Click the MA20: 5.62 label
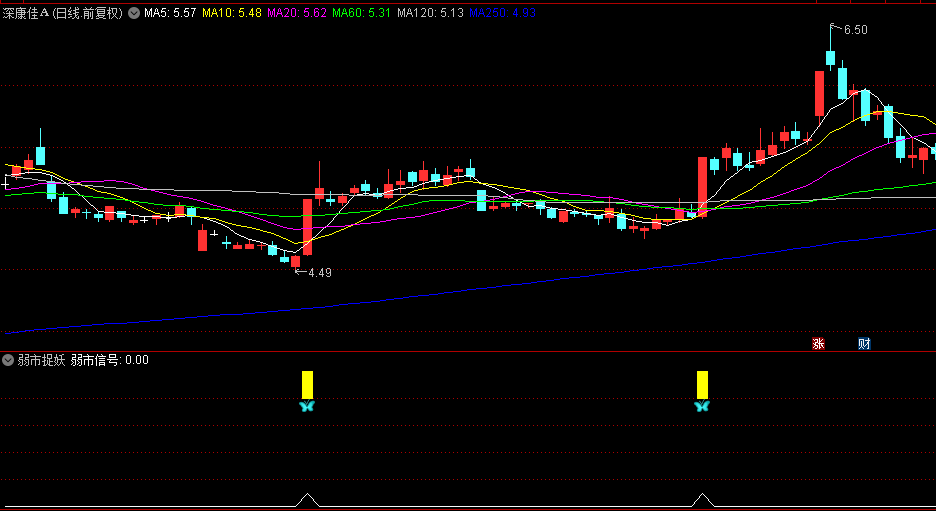 tap(297, 13)
